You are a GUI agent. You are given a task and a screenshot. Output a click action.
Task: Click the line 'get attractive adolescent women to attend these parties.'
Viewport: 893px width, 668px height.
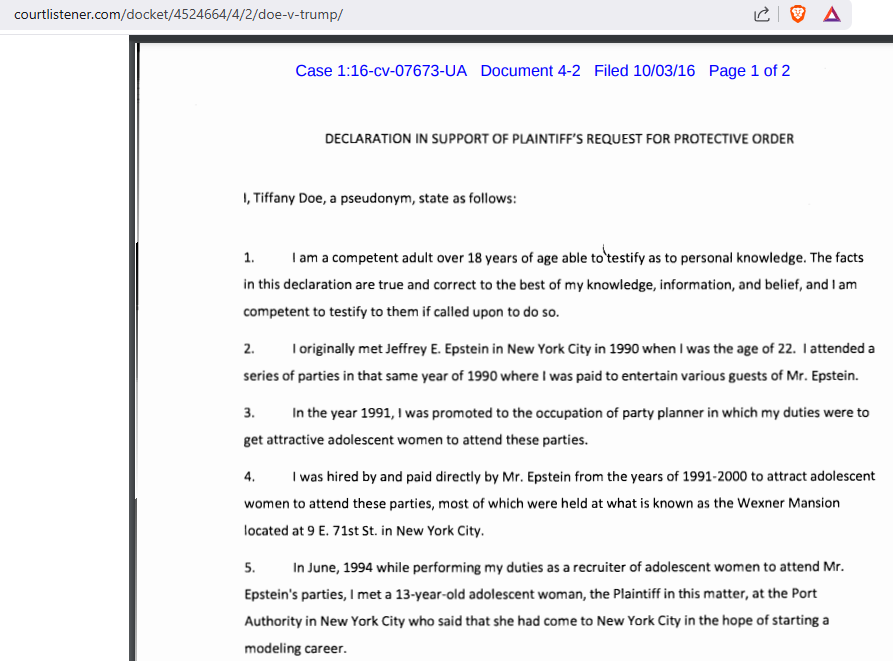416,440
